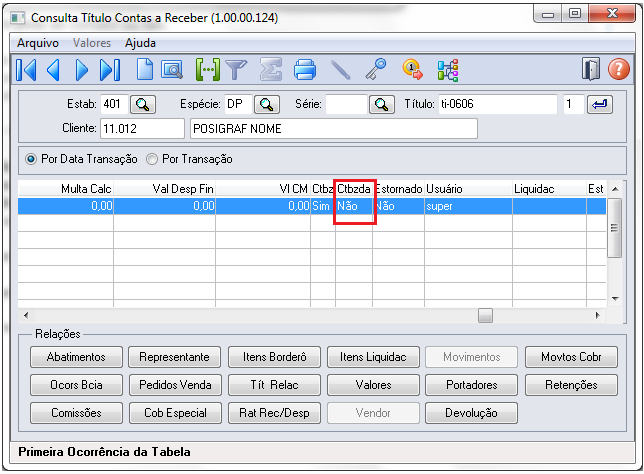Click the grid's scroll-up arrow
This screenshot has width=644, height=474.
pyautogui.click(x=615, y=189)
